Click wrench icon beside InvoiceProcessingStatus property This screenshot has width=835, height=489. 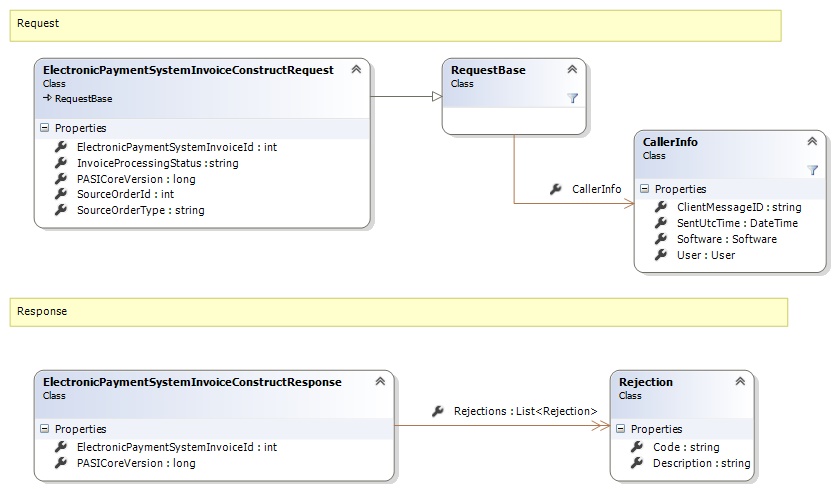(61, 163)
